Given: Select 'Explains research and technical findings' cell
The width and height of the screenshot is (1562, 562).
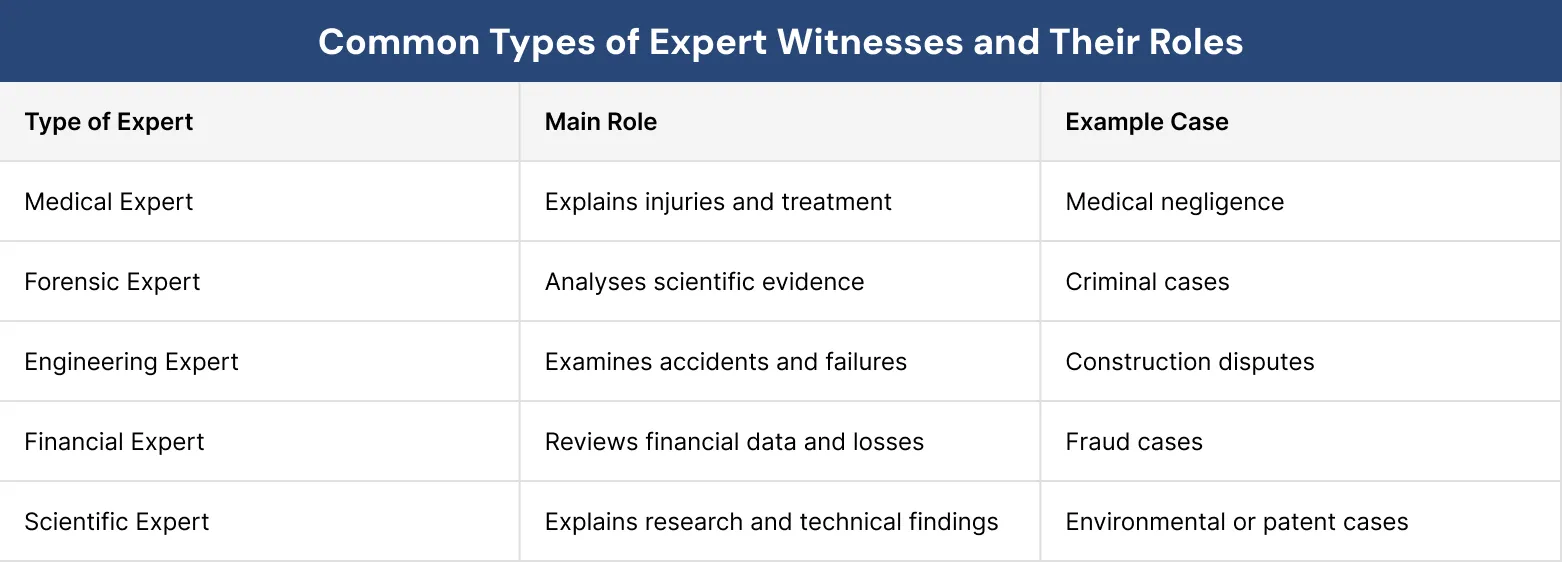Looking at the screenshot, I should (x=771, y=522).
